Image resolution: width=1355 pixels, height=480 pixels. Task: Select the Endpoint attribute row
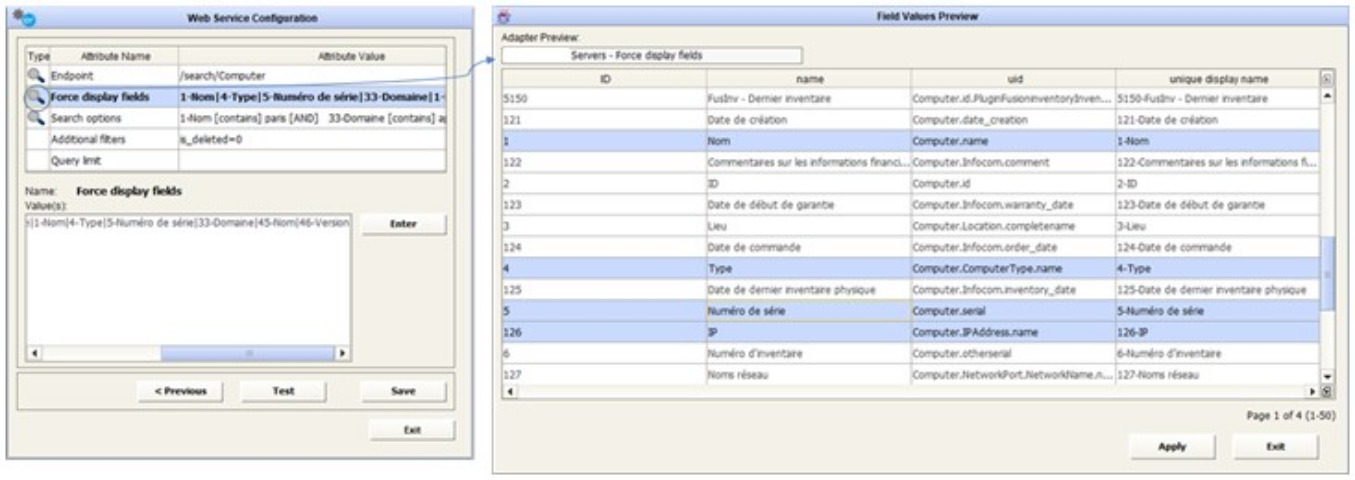tap(235, 76)
